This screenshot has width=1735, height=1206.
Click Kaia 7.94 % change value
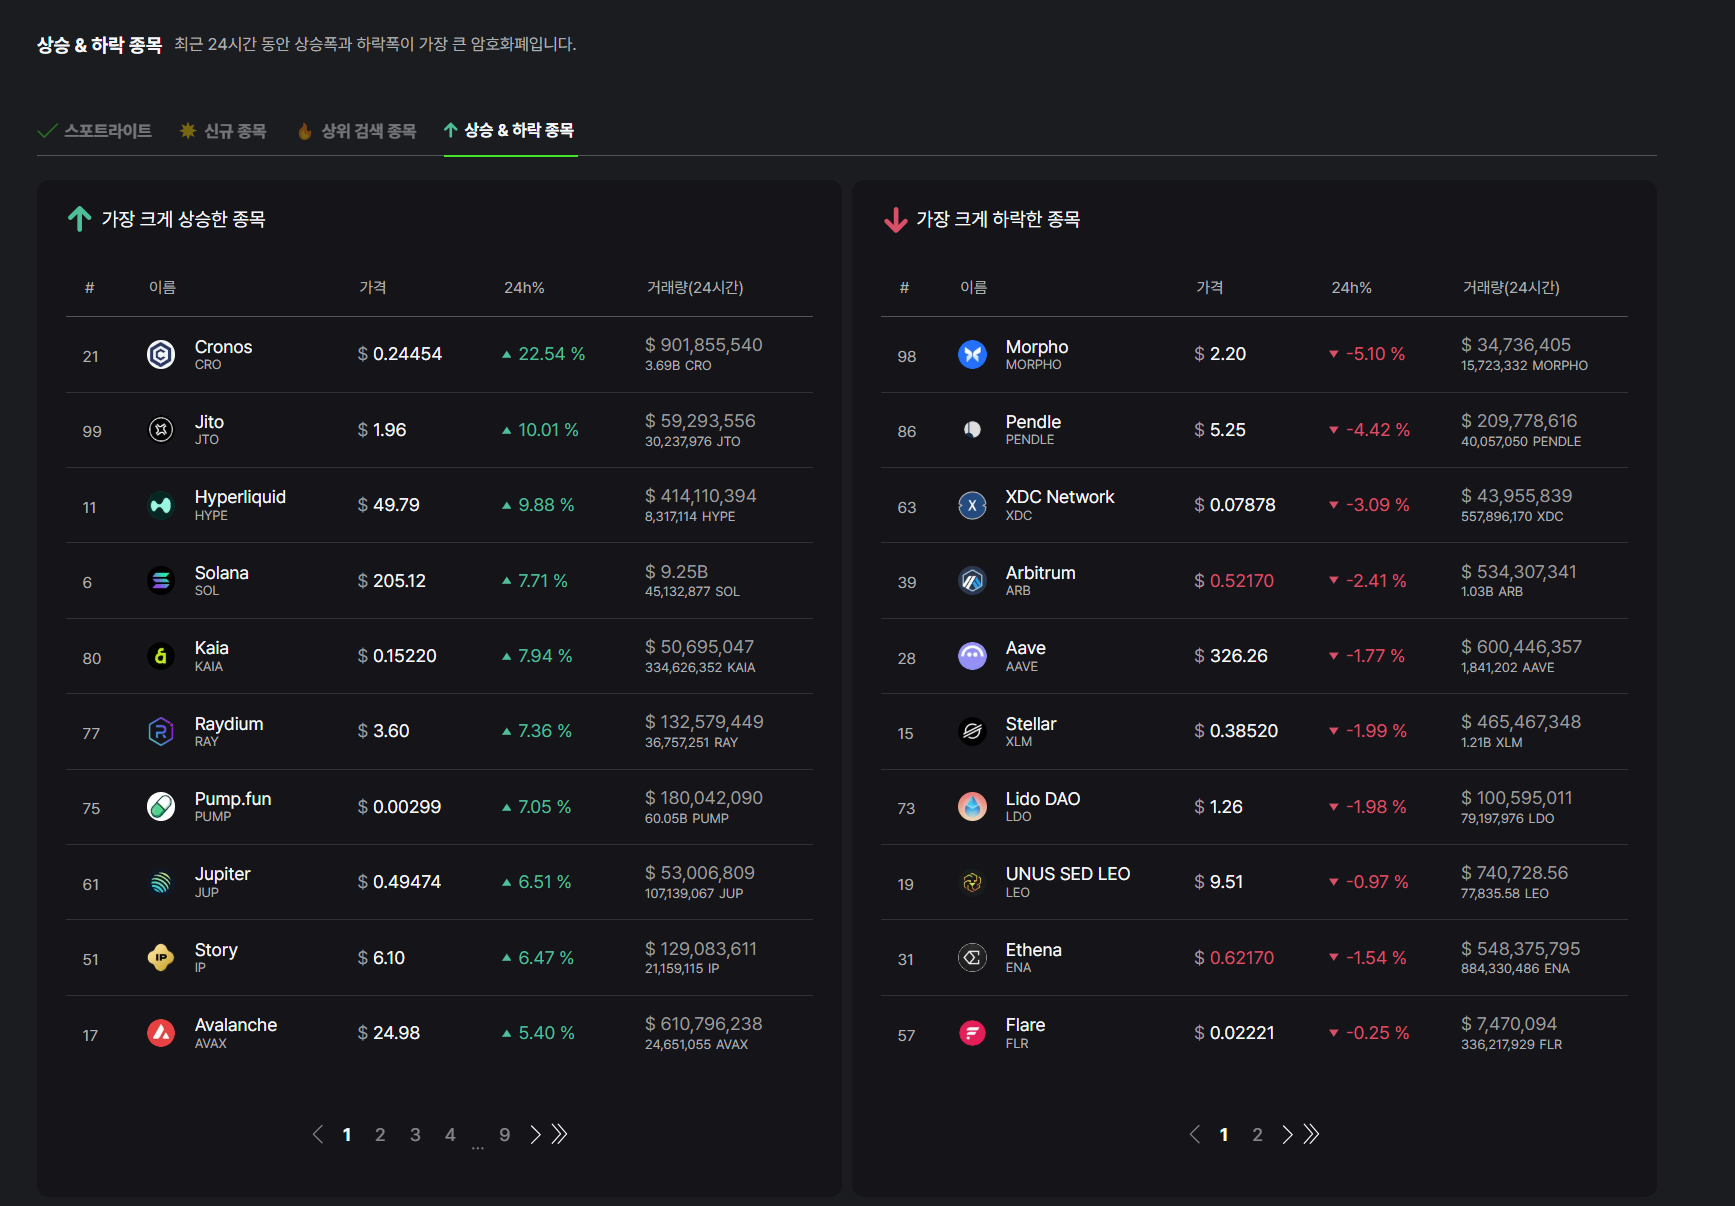(x=537, y=656)
